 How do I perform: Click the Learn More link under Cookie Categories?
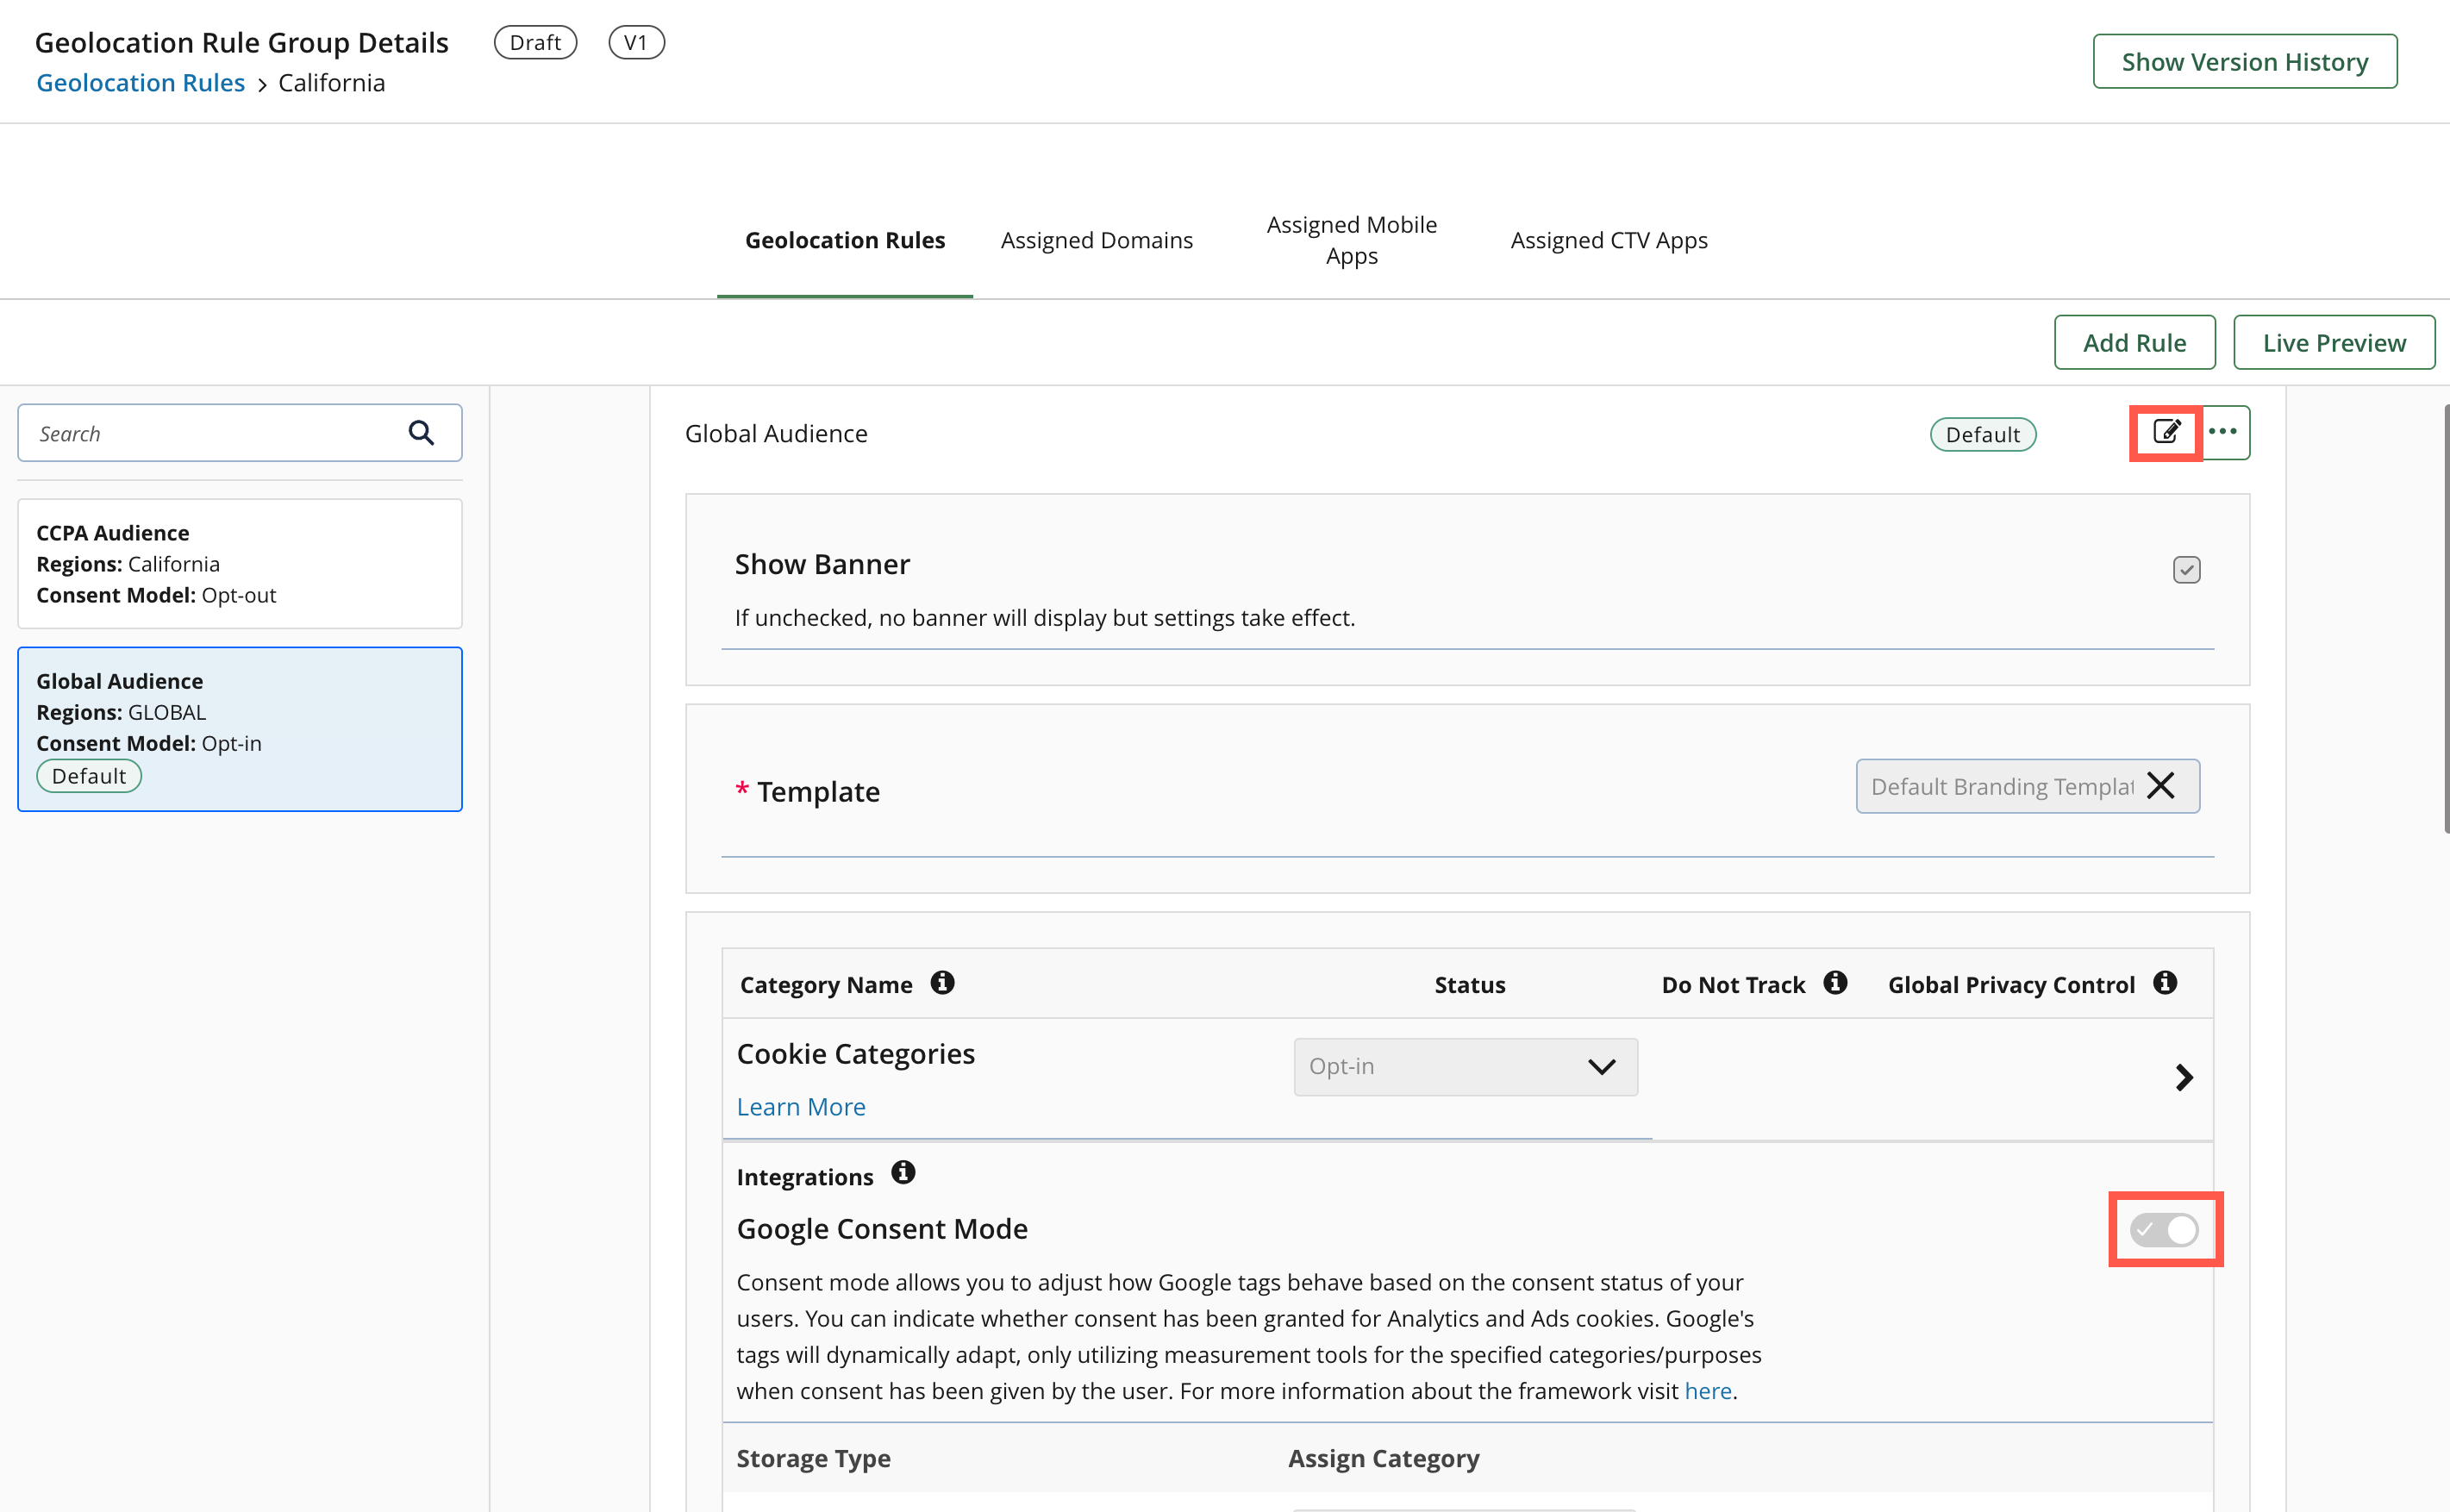(x=800, y=1106)
